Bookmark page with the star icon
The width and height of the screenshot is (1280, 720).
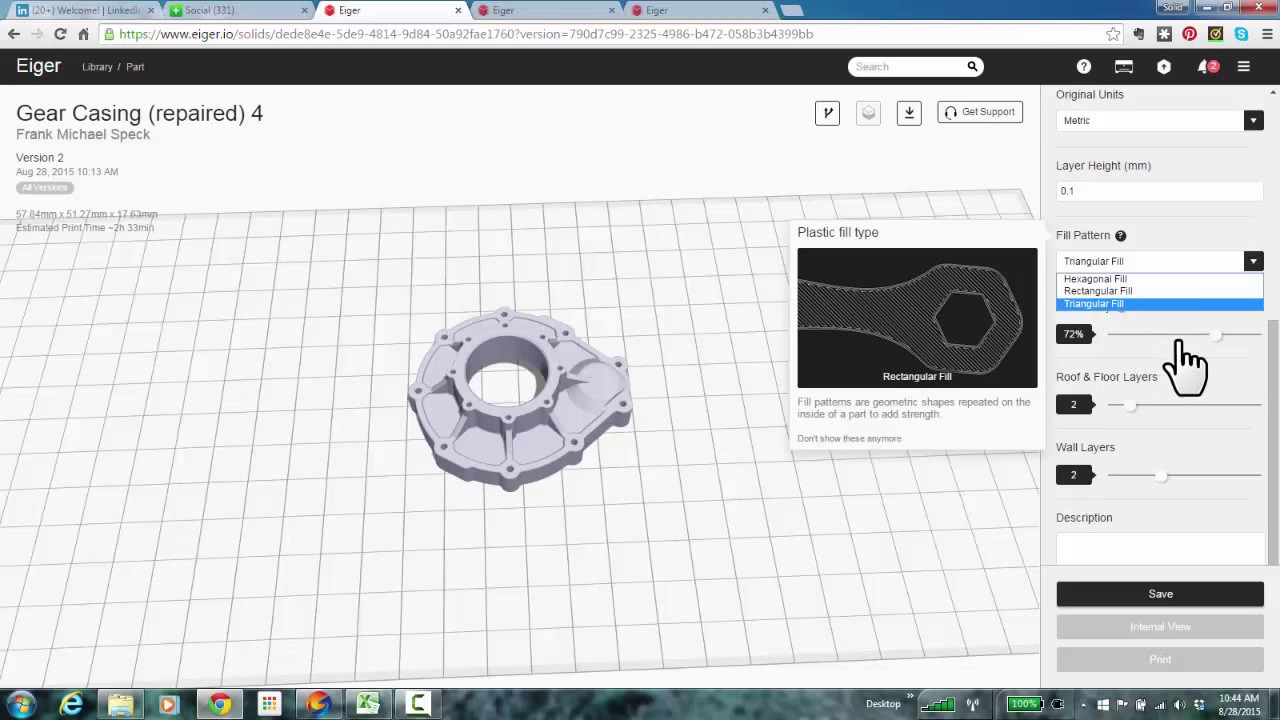[1113, 34]
